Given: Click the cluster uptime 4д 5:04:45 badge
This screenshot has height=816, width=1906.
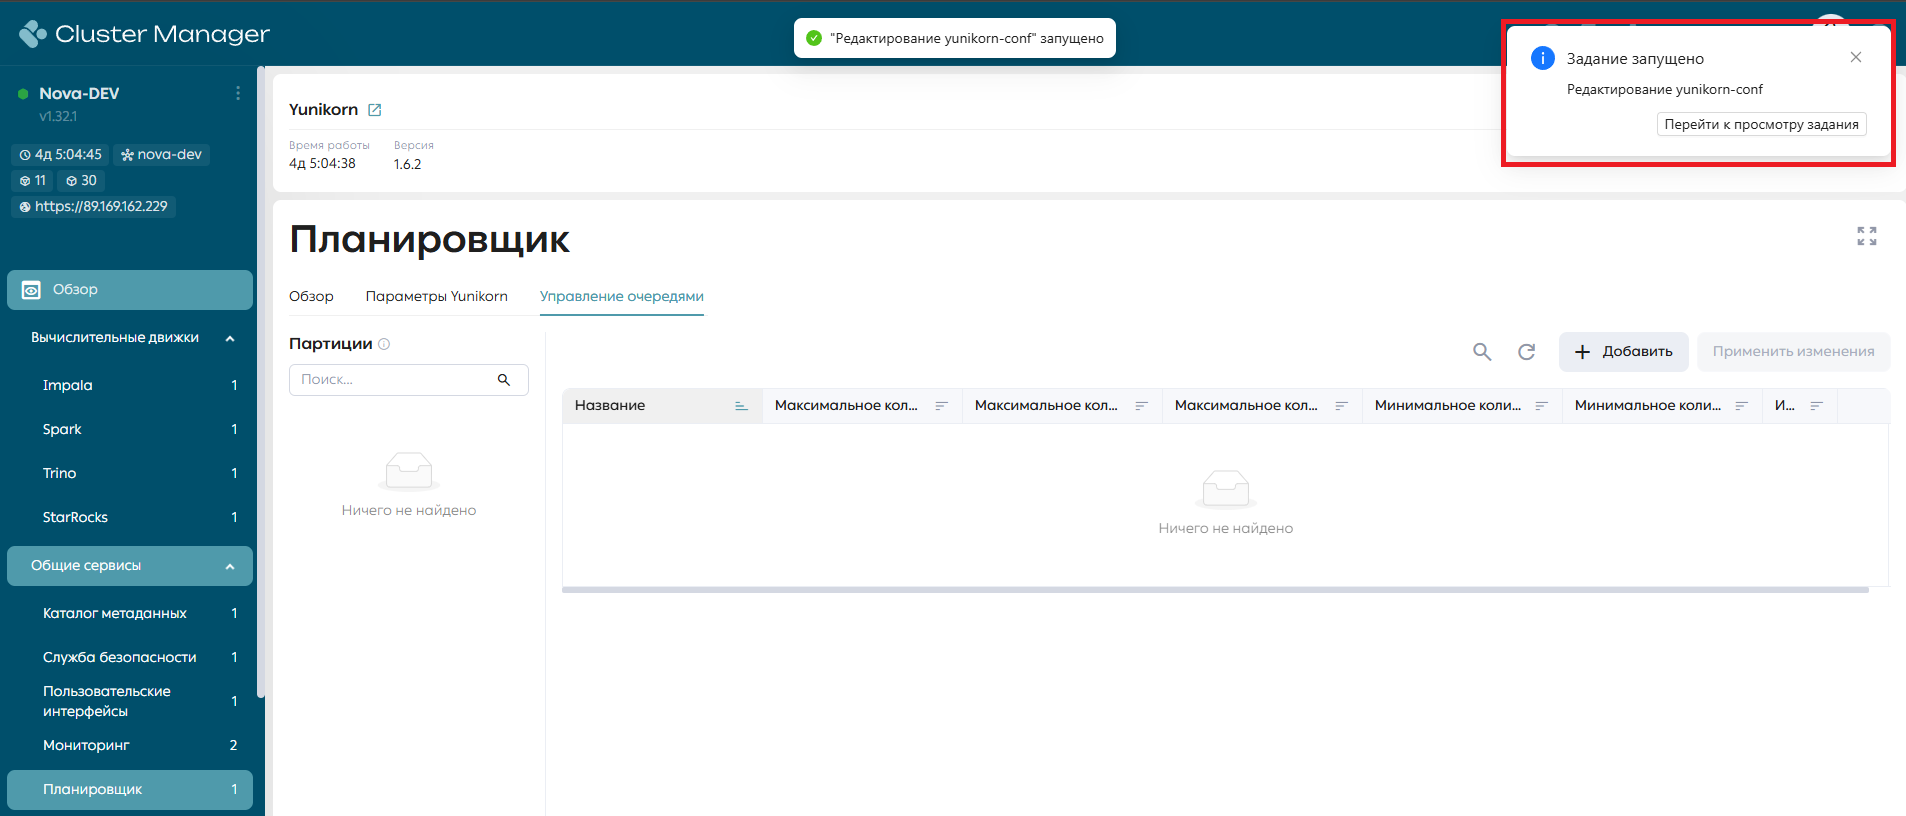Looking at the screenshot, I should point(61,155).
